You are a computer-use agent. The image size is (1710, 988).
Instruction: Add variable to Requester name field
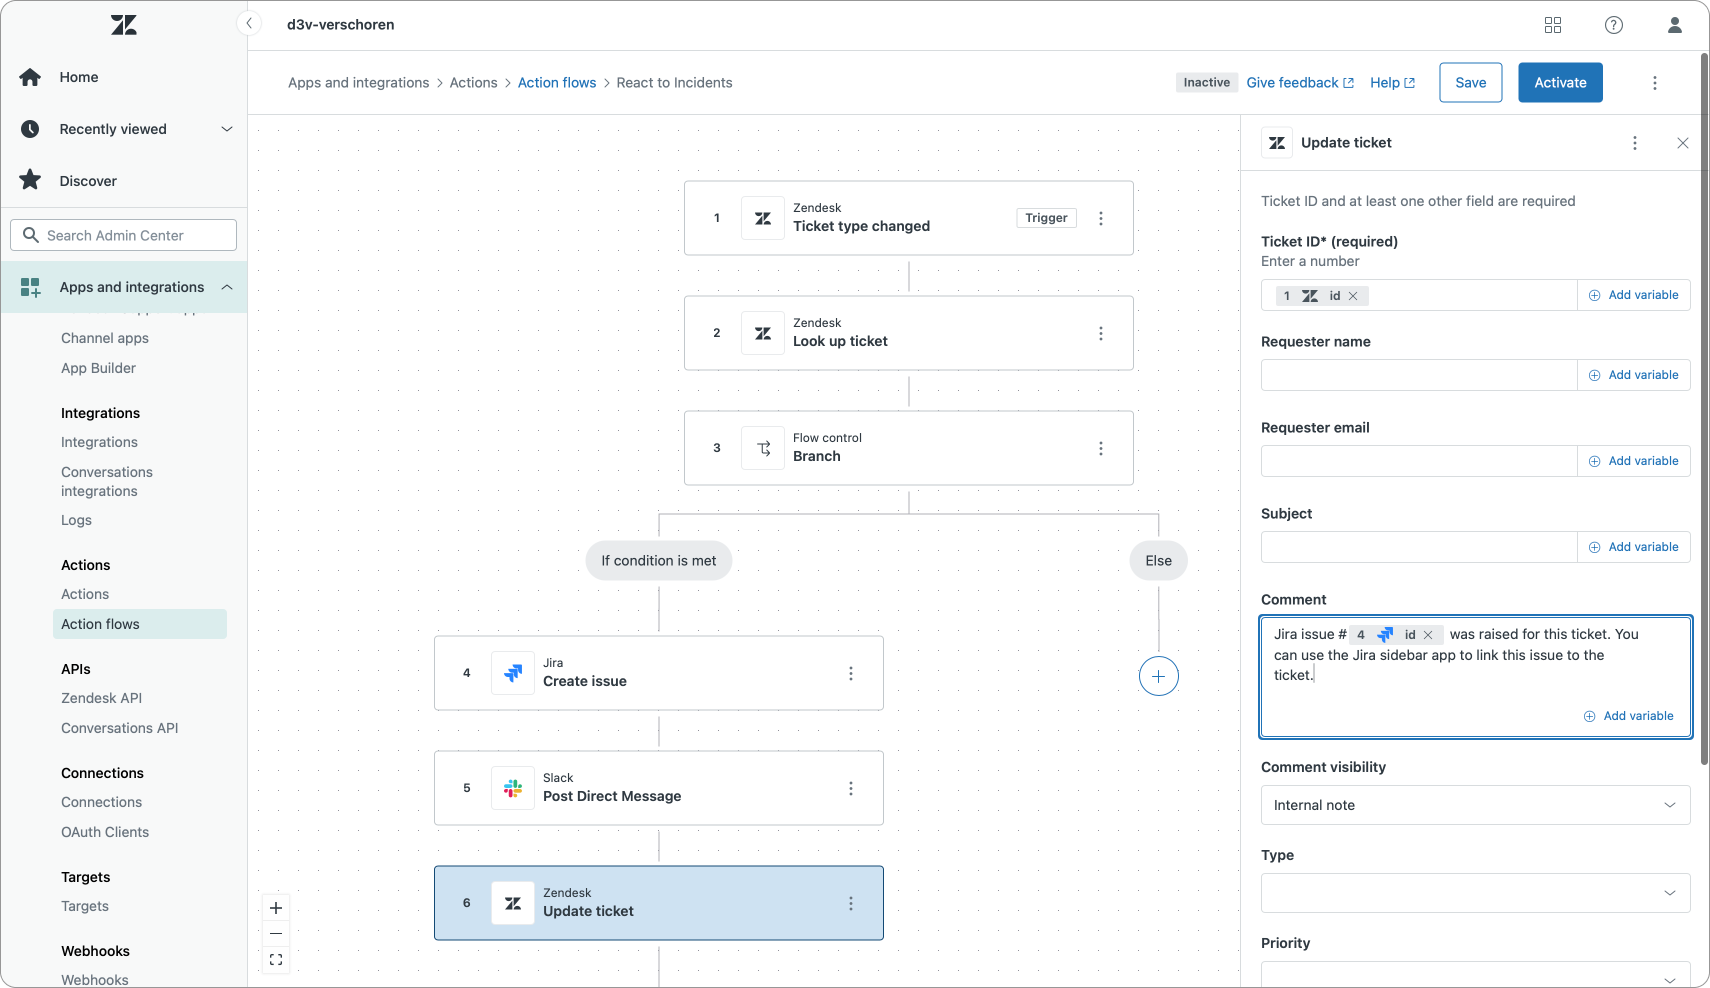coord(1634,375)
